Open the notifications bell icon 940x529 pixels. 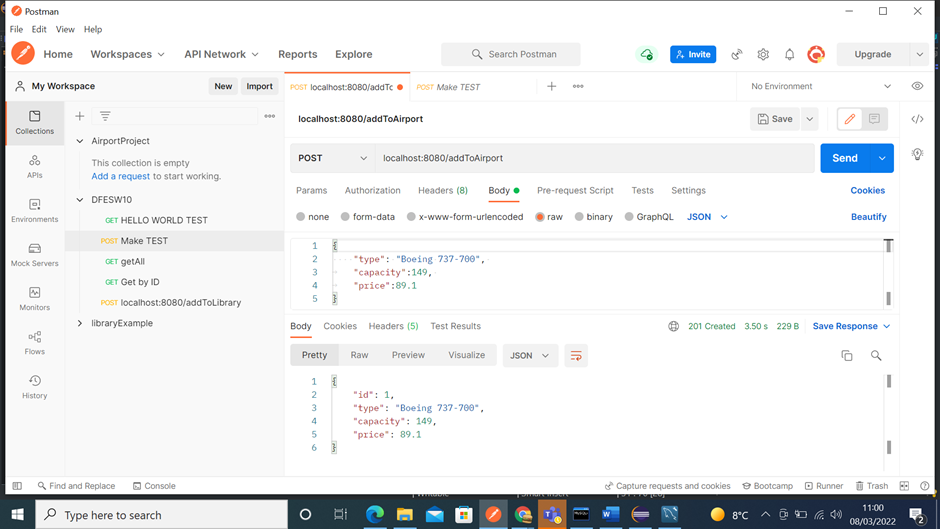(790, 55)
